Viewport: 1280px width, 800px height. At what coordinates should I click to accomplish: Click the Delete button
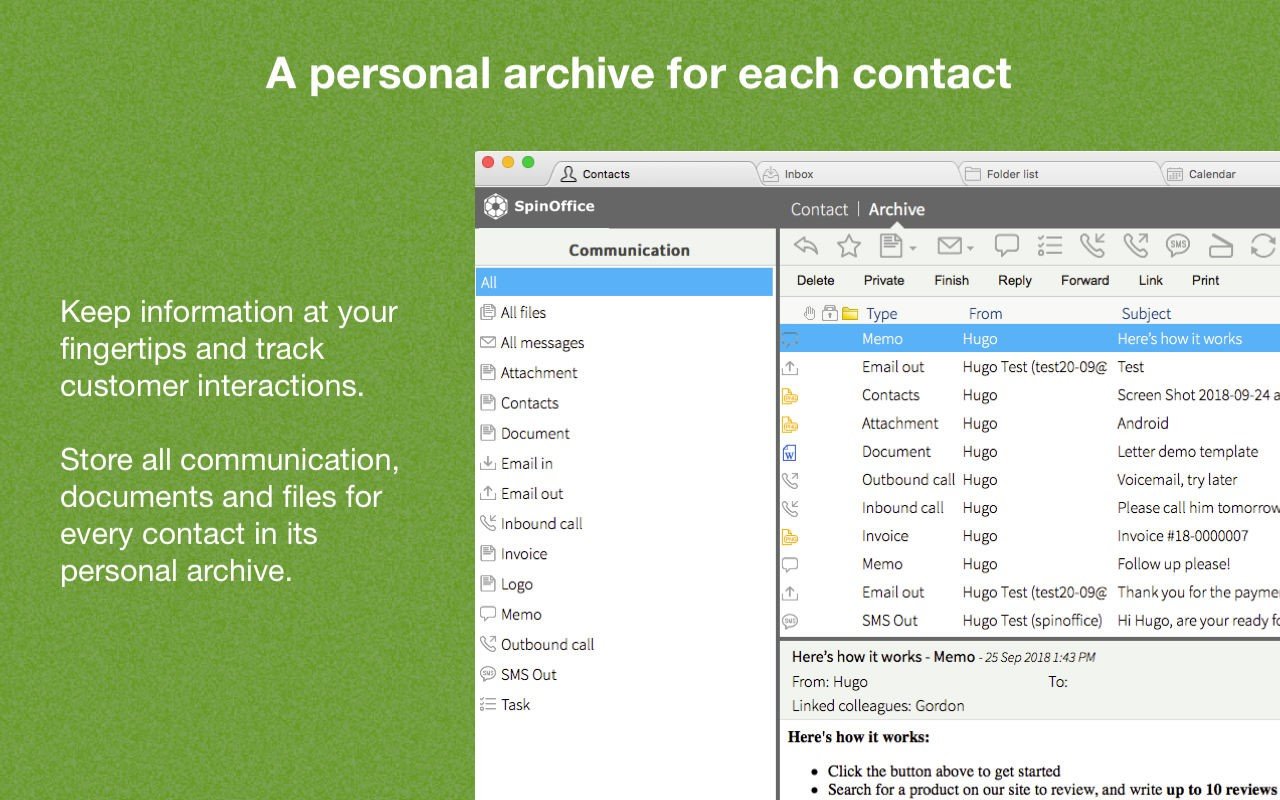click(816, 280)
